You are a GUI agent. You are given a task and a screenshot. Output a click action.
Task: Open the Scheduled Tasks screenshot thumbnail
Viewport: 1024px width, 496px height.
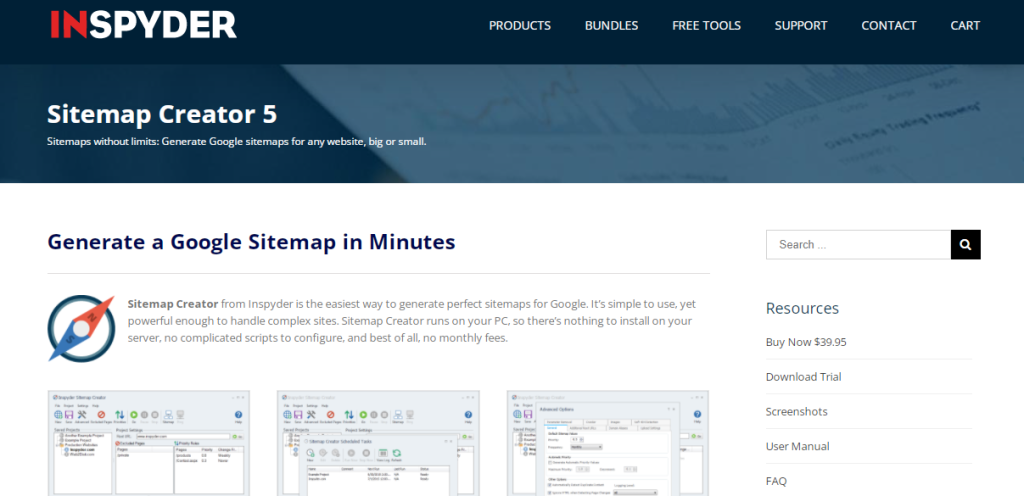pyautogui.click(x=378, y=443)
